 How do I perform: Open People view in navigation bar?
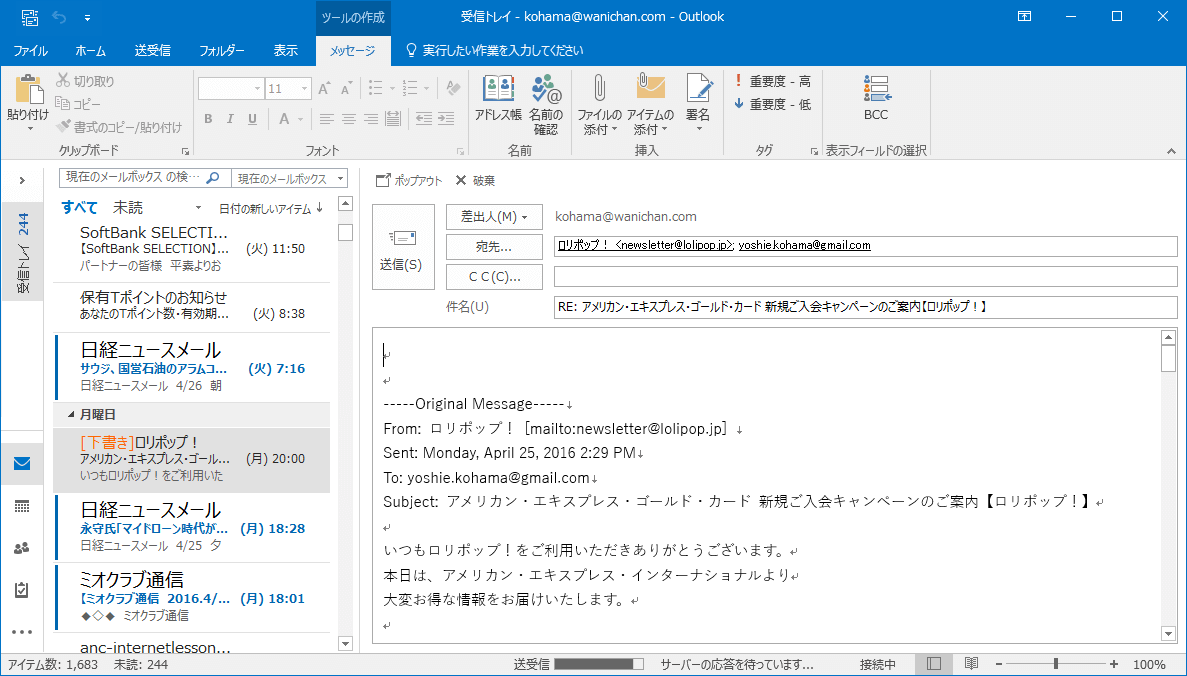[x=22, y=548]
